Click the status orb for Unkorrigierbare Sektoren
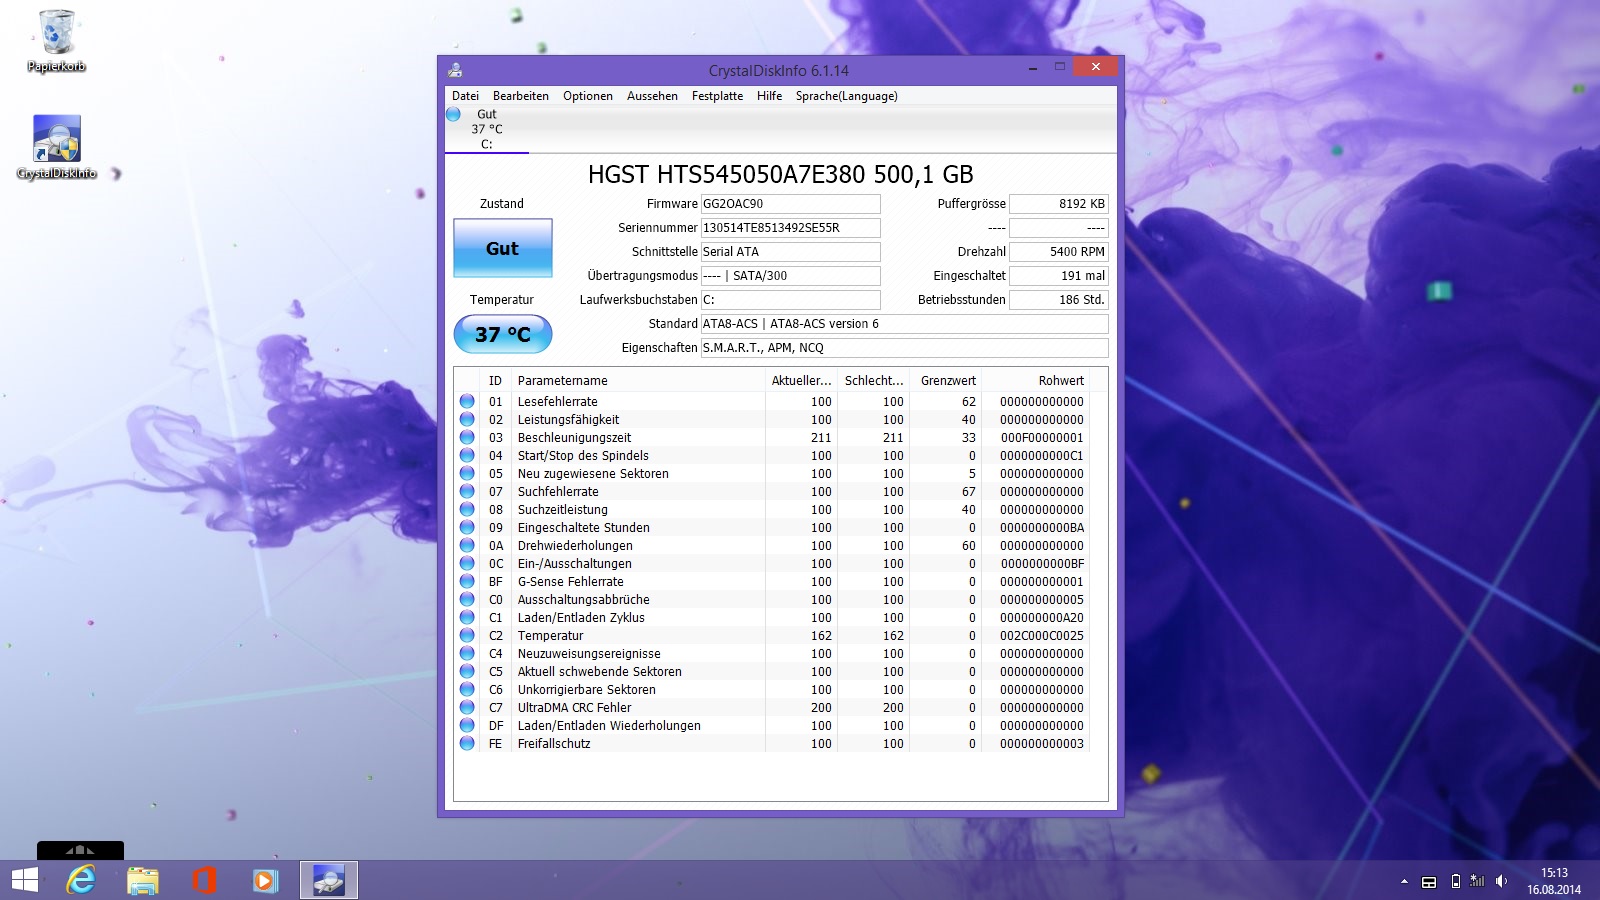Image resolution: width=1600 pixels, height=900 pixels. [467, 689]
